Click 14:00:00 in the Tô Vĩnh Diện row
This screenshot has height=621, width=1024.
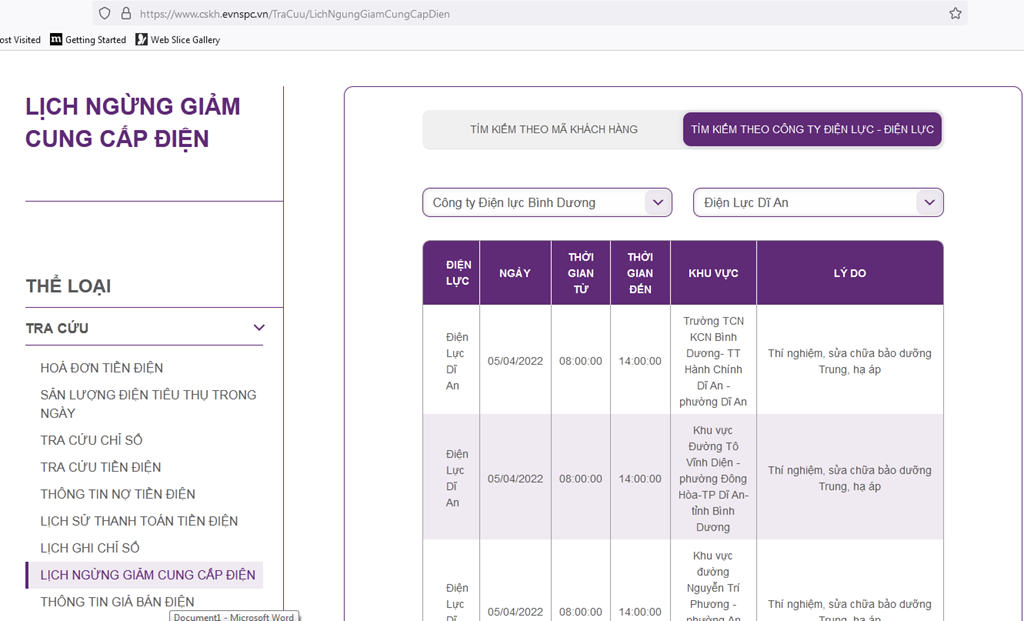(x=640, y=479)
